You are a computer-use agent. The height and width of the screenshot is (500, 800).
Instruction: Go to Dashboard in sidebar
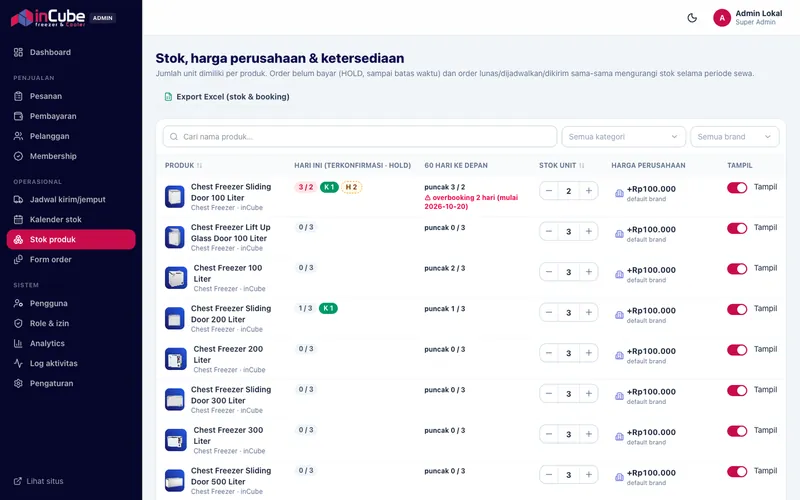coord(71,52)
